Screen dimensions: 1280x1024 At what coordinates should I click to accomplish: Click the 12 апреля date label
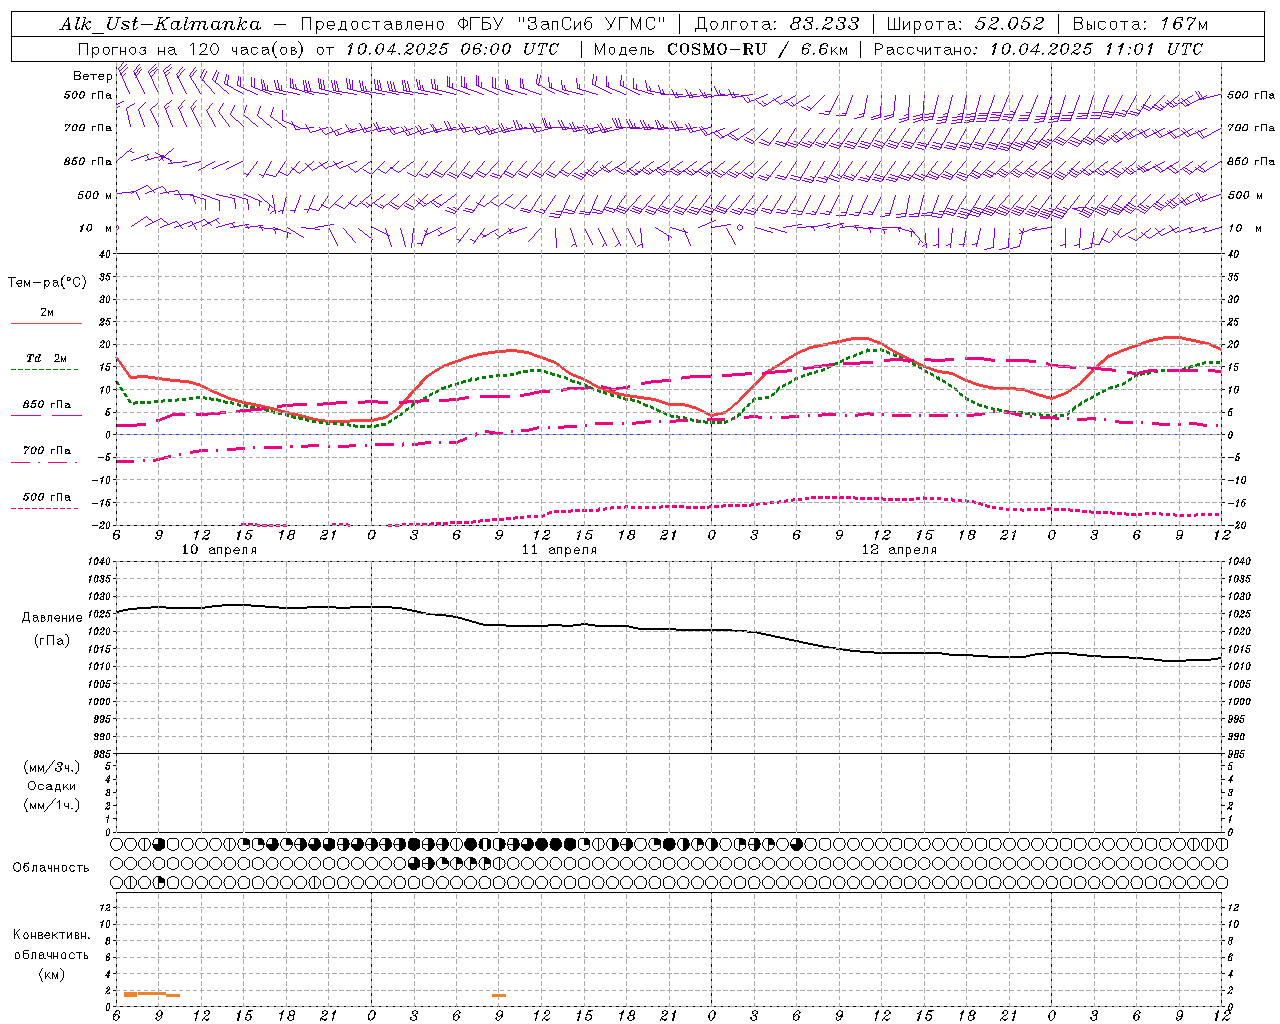pos(899,550)
